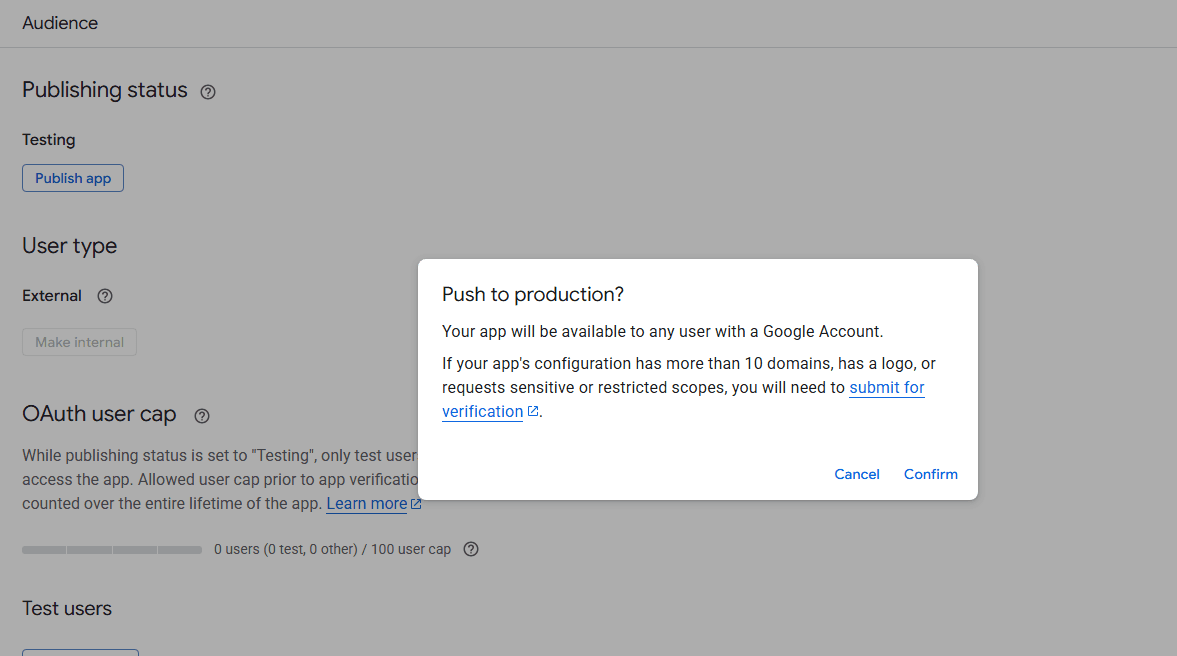The width and height of the screenshot is (1177, 656).
Task: Click the Test users section heading
Action: (x=66, y=608)
